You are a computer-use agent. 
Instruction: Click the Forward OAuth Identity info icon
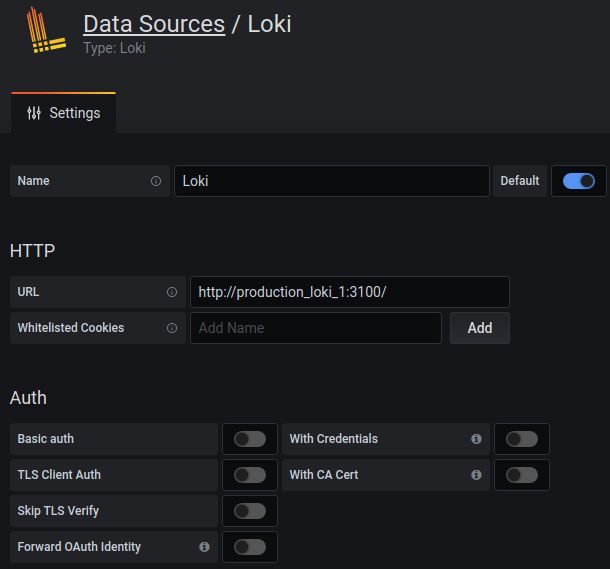204,546
